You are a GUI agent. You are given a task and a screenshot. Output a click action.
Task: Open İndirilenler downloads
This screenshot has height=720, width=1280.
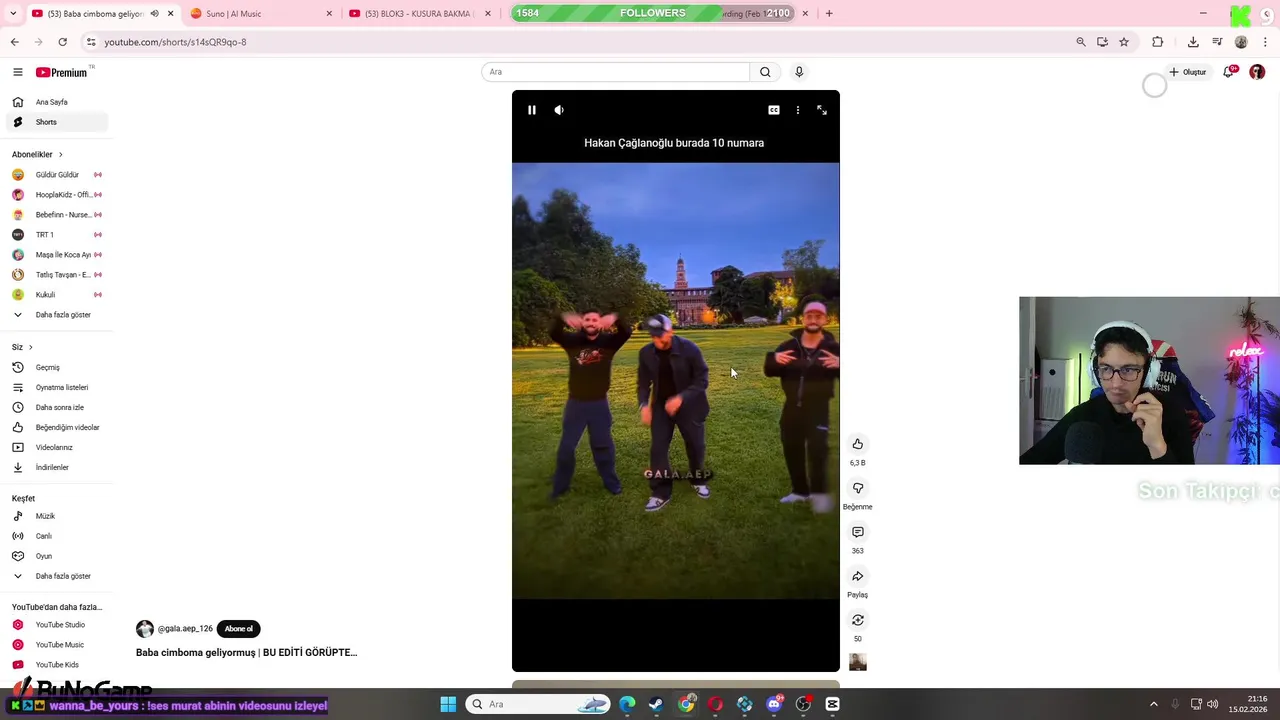[56, 467]
